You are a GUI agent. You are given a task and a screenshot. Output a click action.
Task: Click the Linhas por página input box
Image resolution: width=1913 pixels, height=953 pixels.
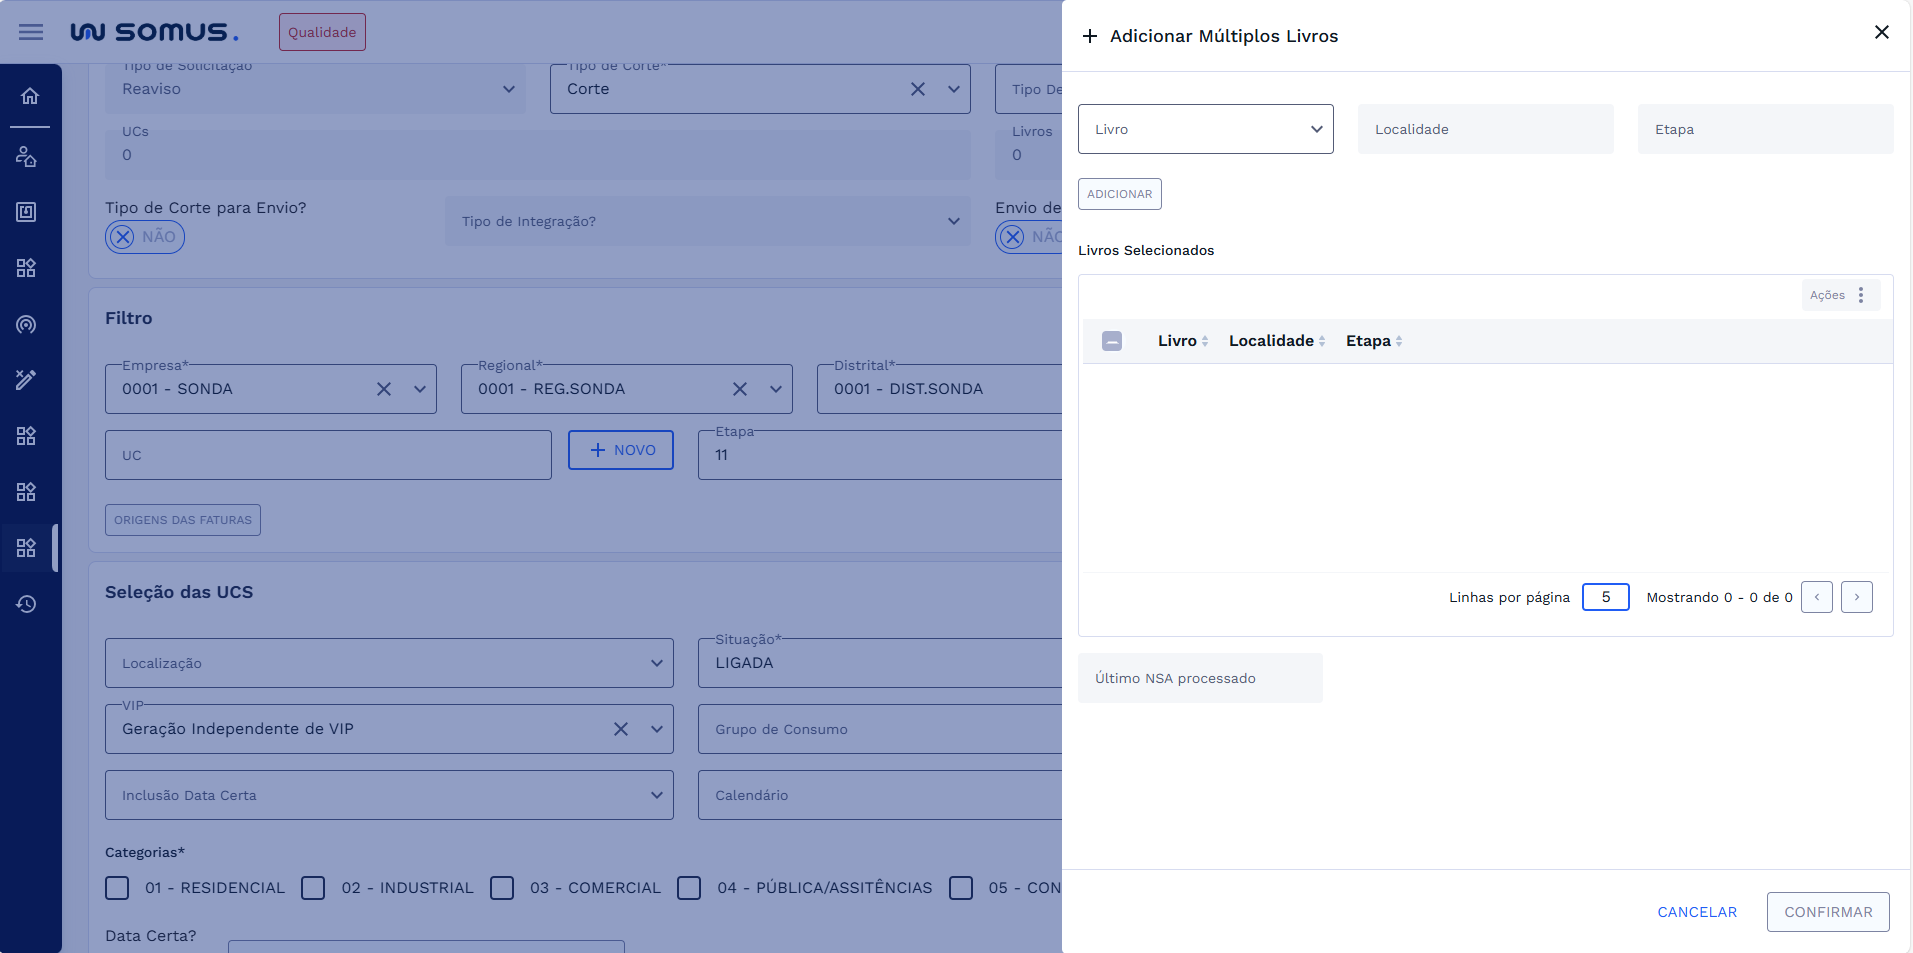[x=1605, y=597]
